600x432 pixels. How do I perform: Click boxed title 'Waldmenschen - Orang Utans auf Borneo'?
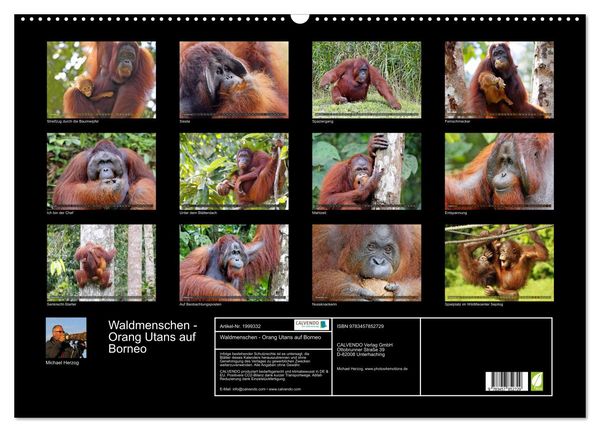(271, 337)
